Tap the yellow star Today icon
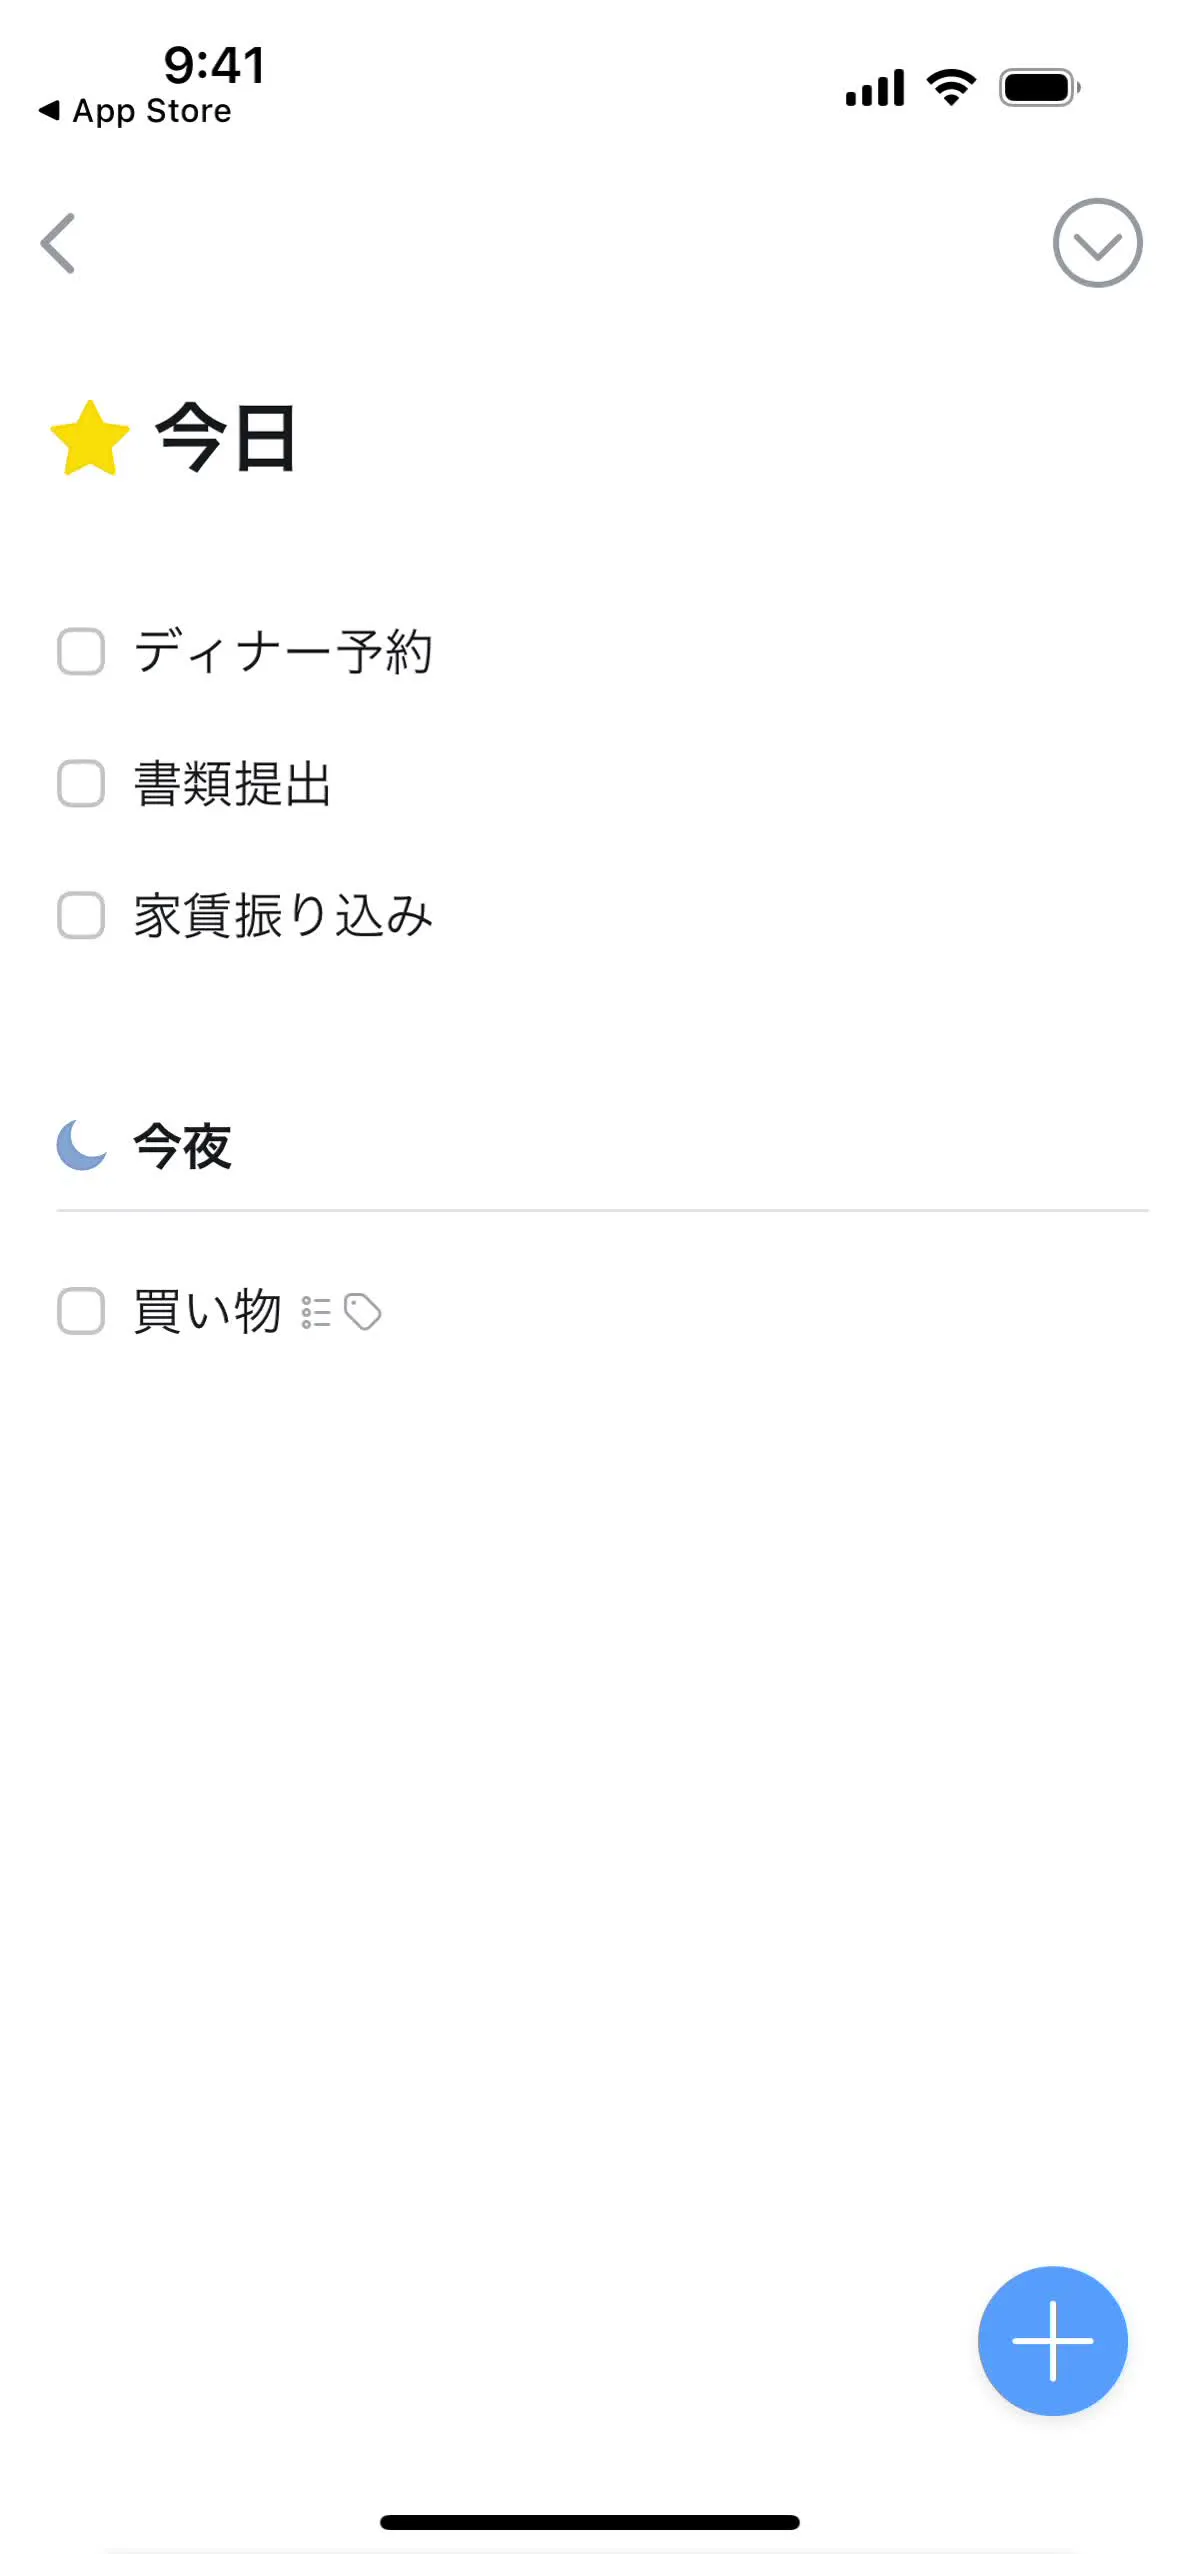Image resolution: width=1179 pixels, height=2554 pixels. 90,438
